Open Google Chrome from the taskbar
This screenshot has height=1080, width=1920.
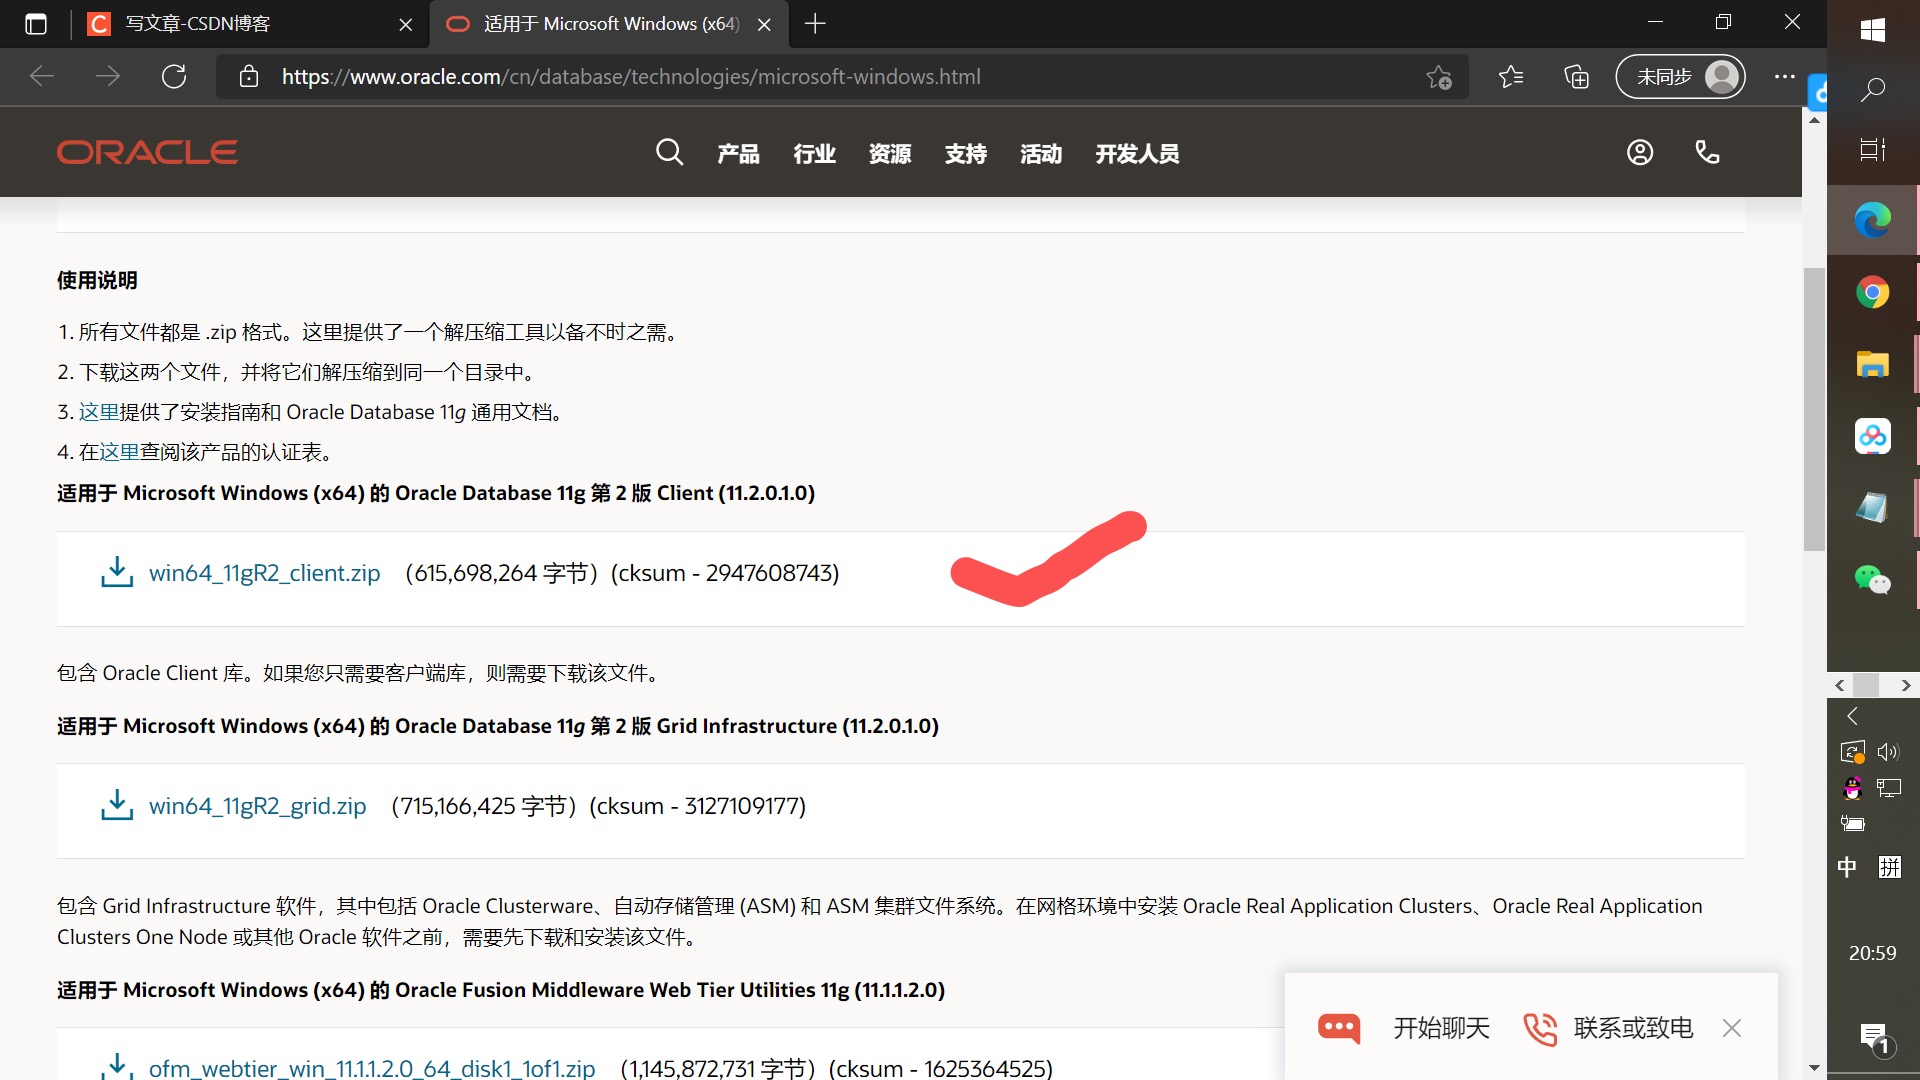1872,292
